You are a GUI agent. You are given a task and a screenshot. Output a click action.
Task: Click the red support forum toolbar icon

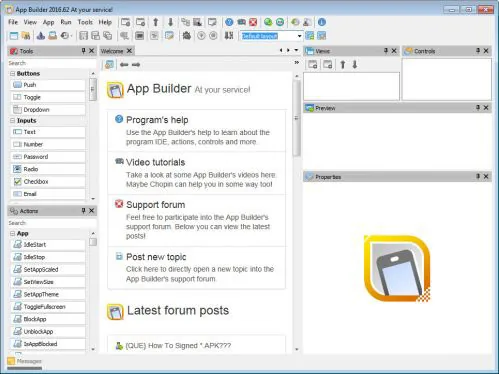point(253,22)
